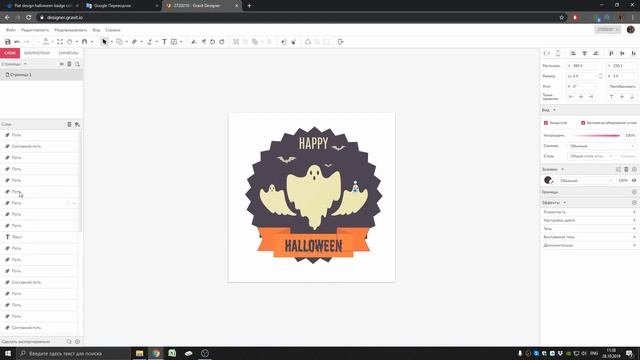
Task: Expand the Inner shadow effect row
Action: tap(589, 237)
